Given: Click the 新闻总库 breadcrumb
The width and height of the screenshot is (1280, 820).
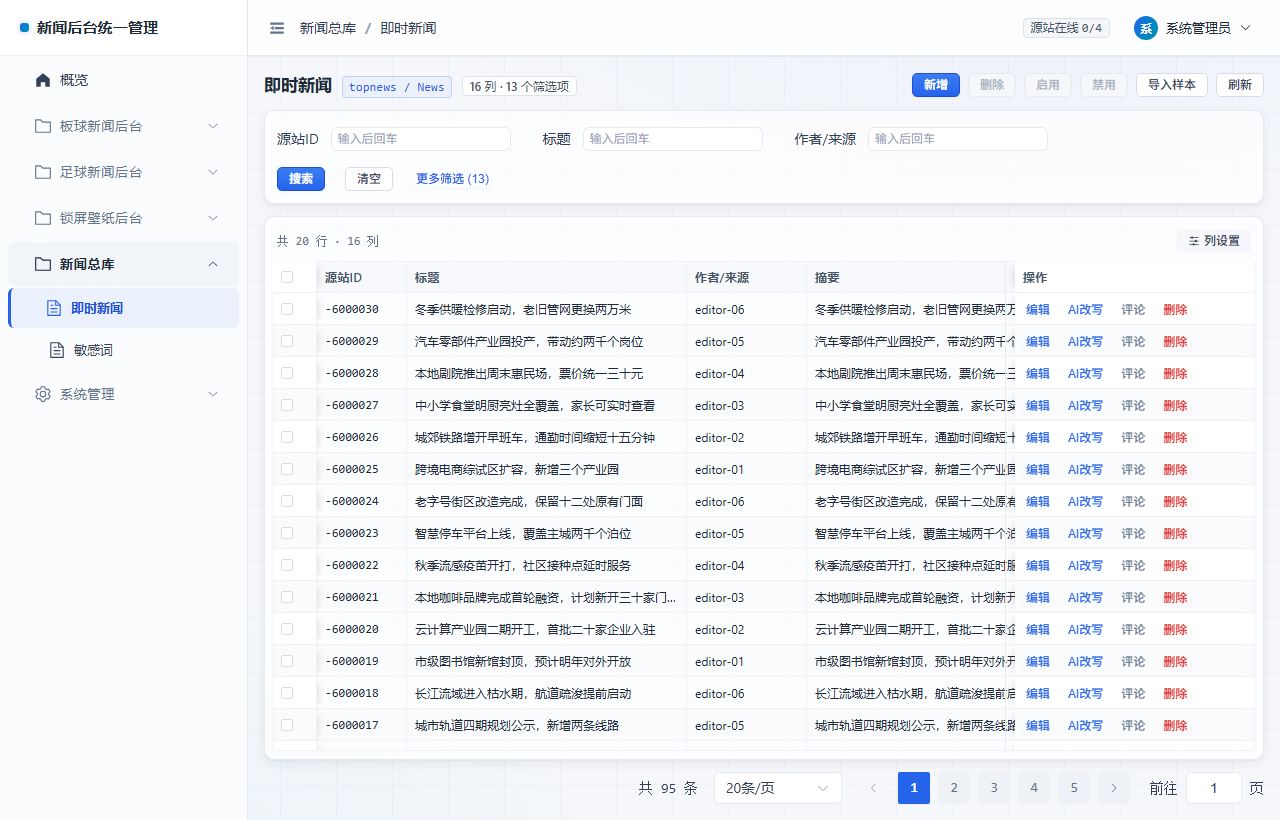Looking at the screenshot, I should pyautogui.click(x=328, y=28).
